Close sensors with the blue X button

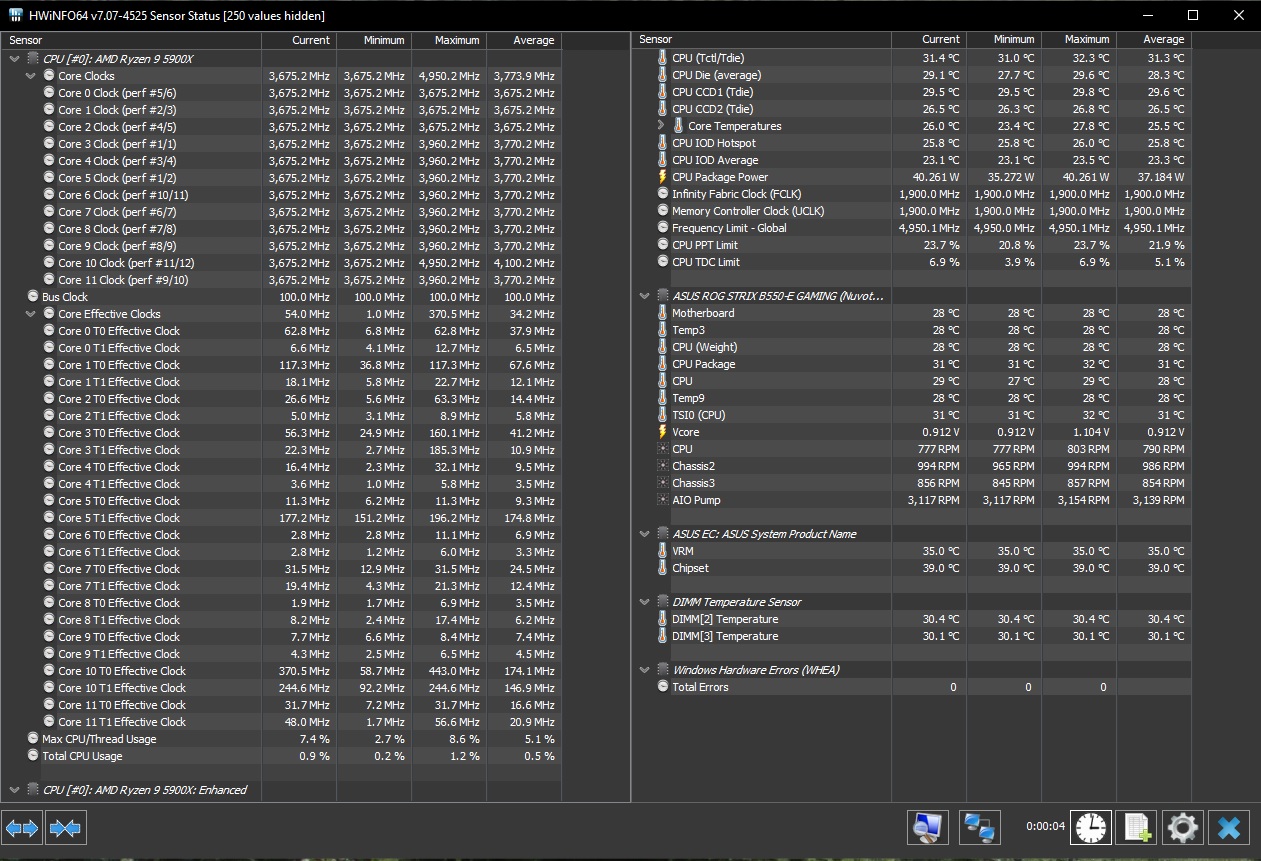point(1229,828)
